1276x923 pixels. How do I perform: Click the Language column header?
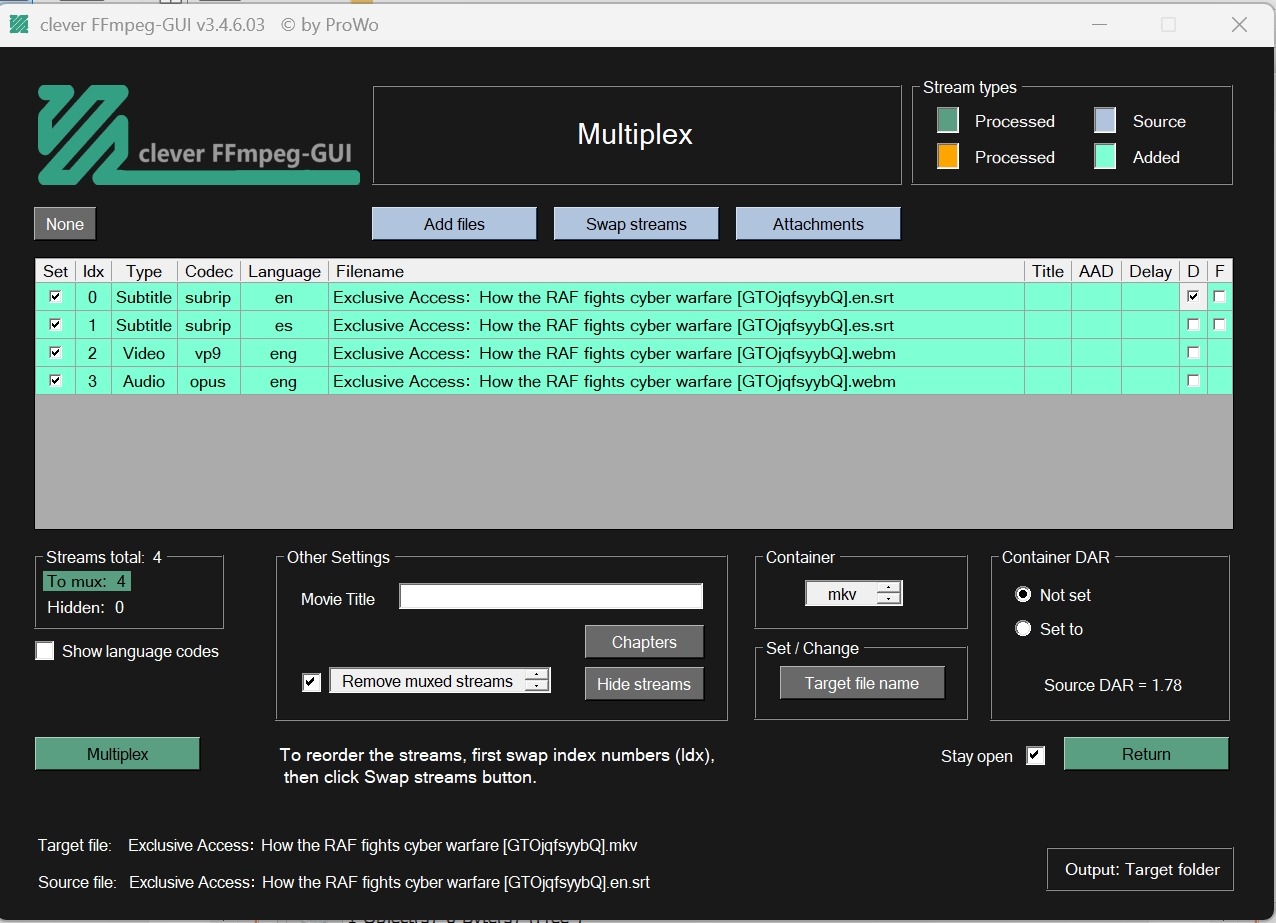pyautogui.click(x=284, y=271)
